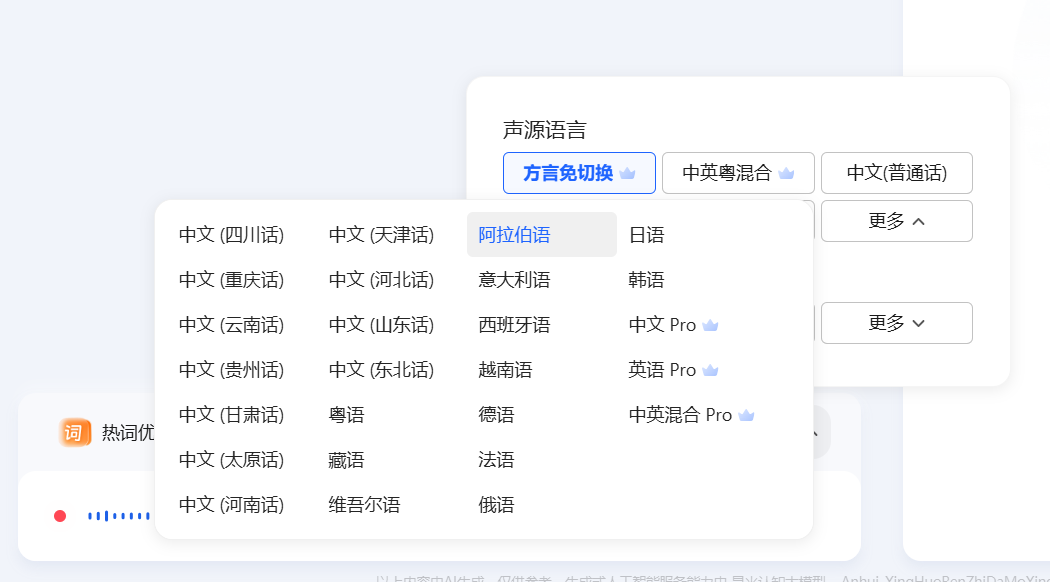Choose 日语 from language list
Screen dimensions: 1050x582
tap(646, 235)
